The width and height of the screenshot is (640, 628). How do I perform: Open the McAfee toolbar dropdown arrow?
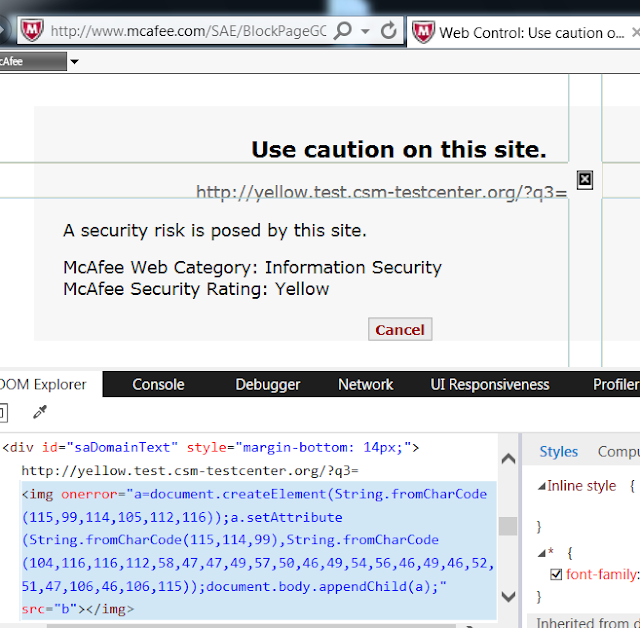click(74, 62)
